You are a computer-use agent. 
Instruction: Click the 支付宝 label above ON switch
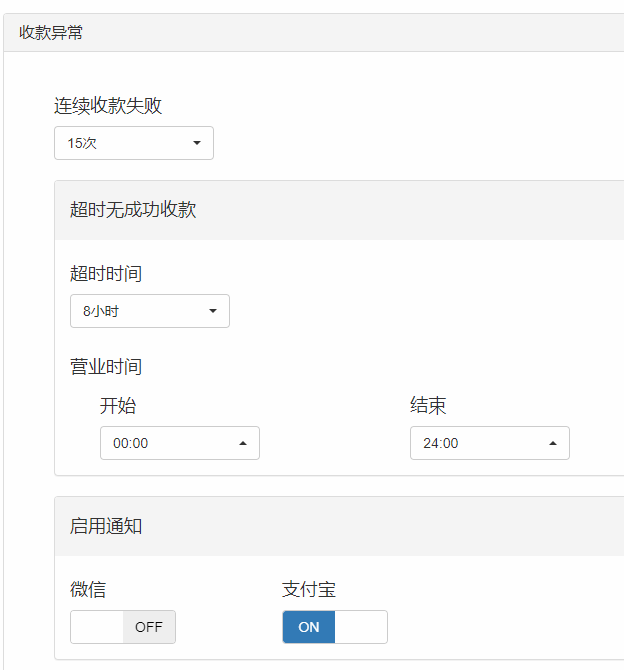(x=309, y=590)
